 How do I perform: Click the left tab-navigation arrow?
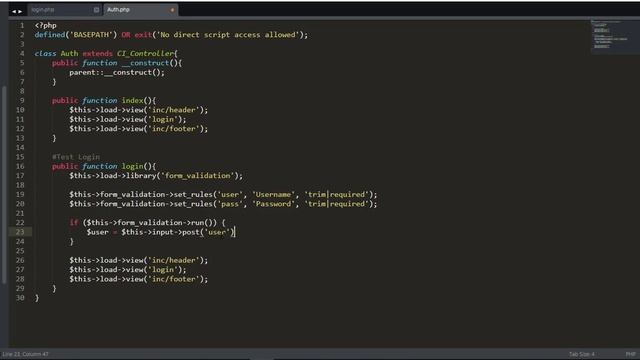pos(14,11)
